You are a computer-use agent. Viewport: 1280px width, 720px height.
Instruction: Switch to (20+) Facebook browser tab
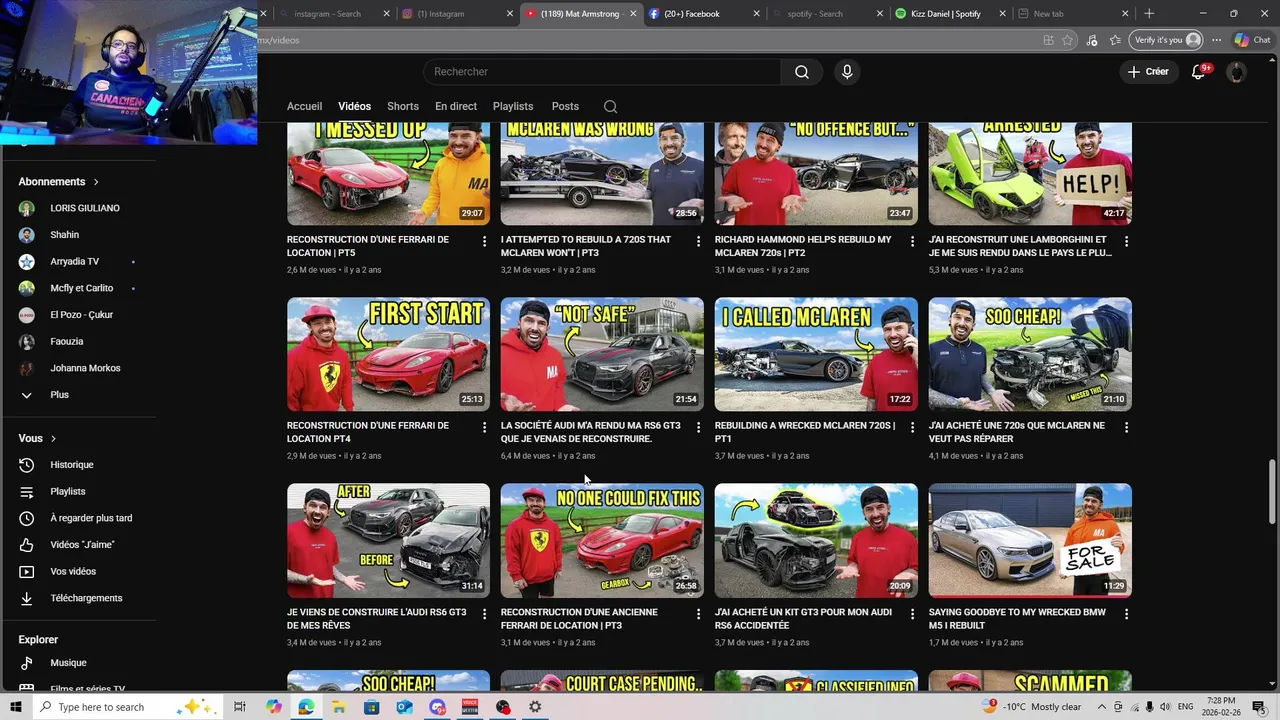[x=704, y=14]
